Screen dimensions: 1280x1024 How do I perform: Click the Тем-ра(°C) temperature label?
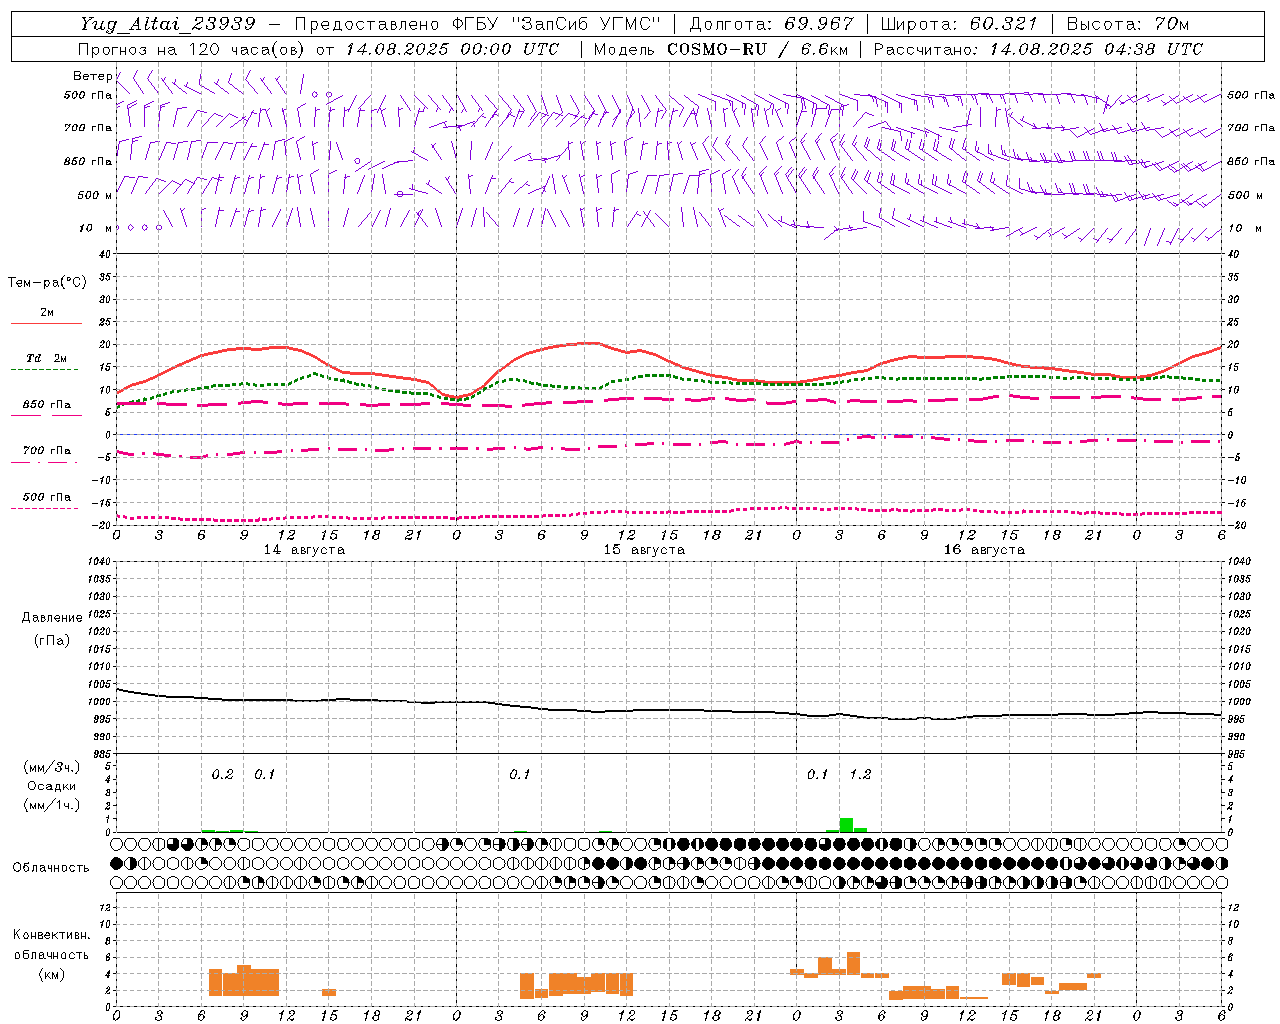[x=47, y=283]
